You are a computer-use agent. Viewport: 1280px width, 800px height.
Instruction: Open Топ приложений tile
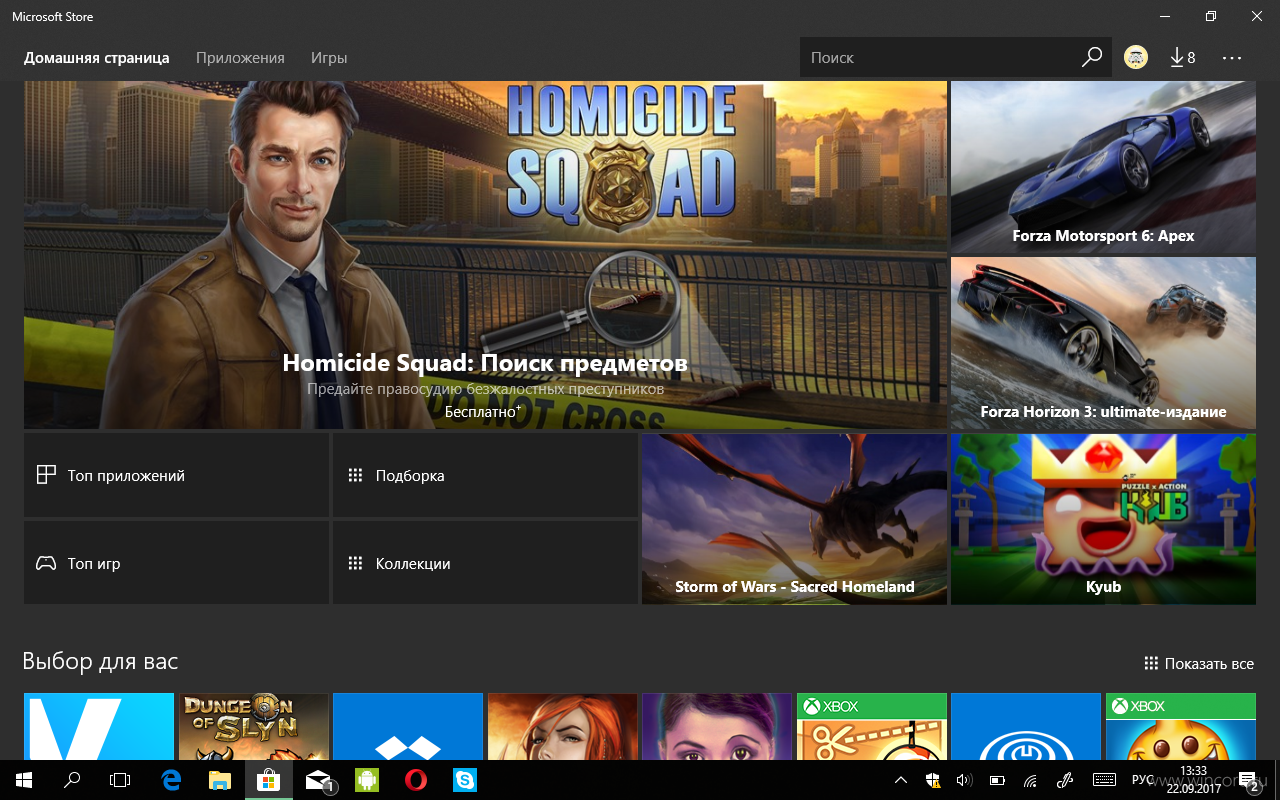point(176,475)
